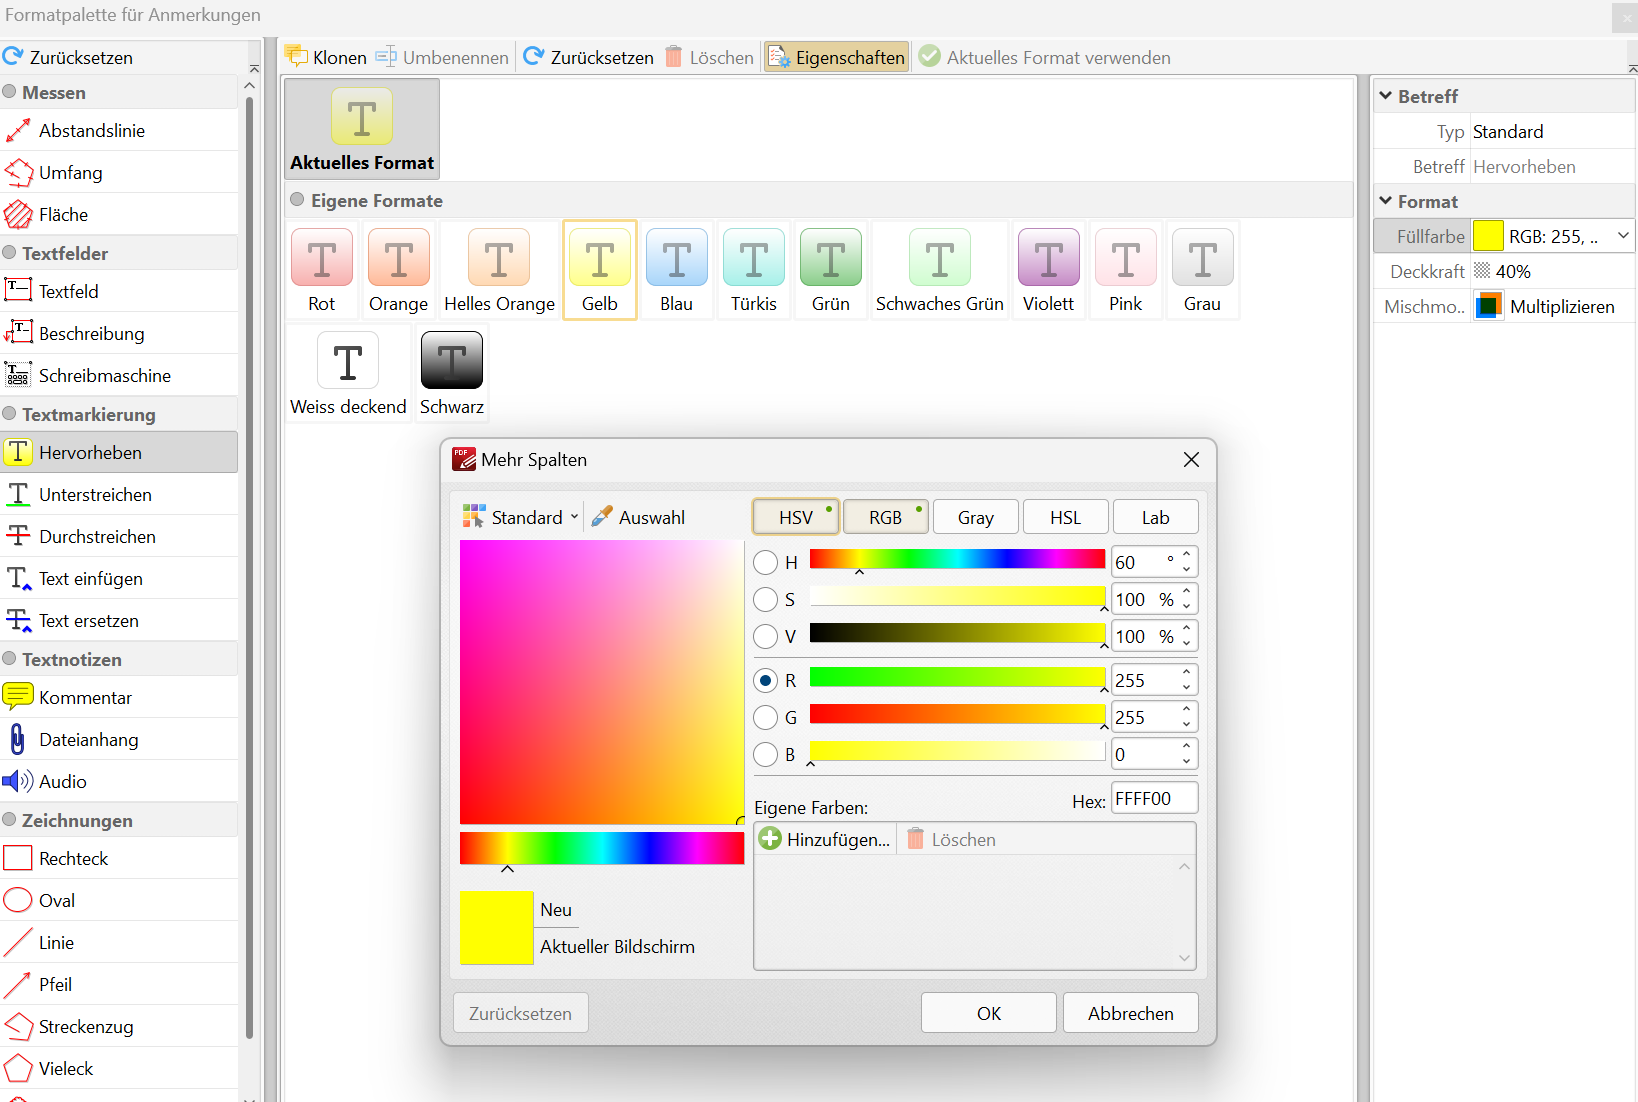Choose the Schwarz highlight format
The width and height of the screenshot is (1638, 1102).
[452, 373]
